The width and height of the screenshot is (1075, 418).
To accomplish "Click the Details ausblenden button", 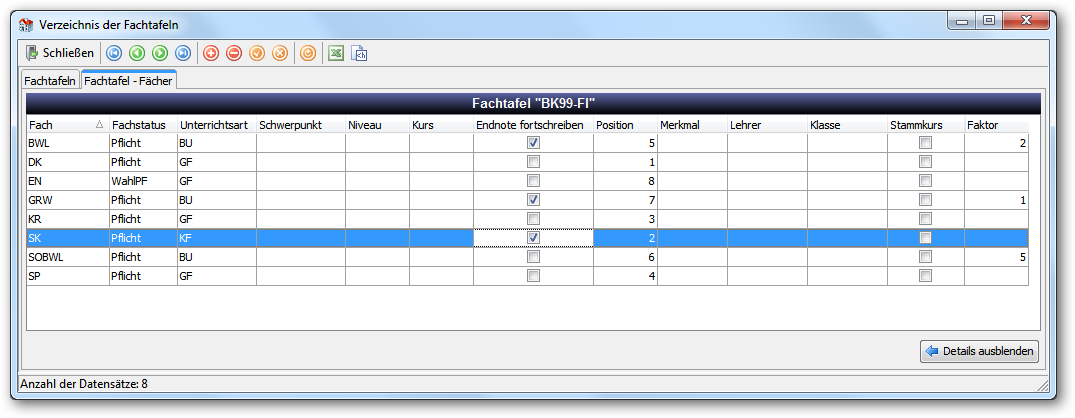I will point(979,352).
